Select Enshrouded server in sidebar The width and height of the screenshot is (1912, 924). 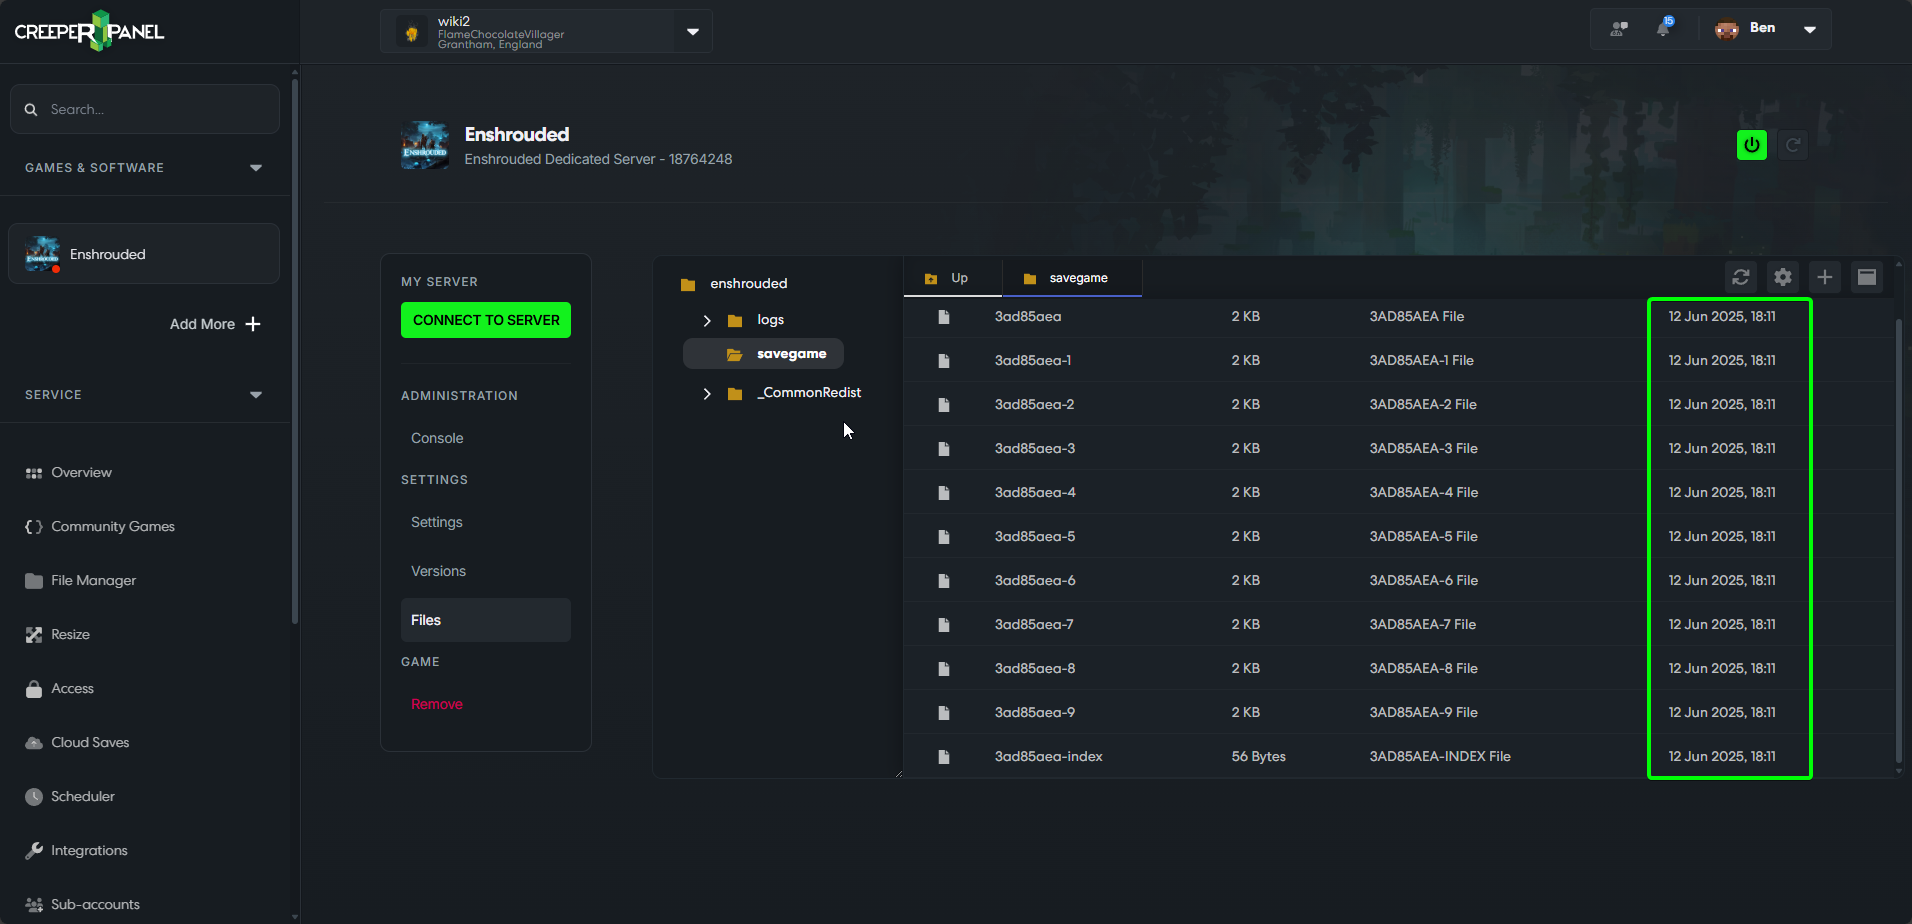[x=144, y=254]
